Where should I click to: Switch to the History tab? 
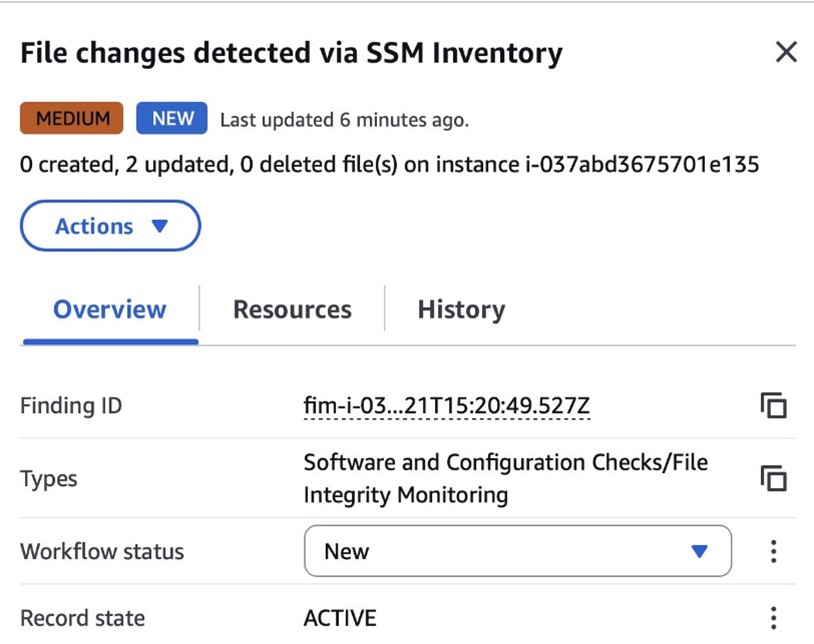(x=460, y=309)
